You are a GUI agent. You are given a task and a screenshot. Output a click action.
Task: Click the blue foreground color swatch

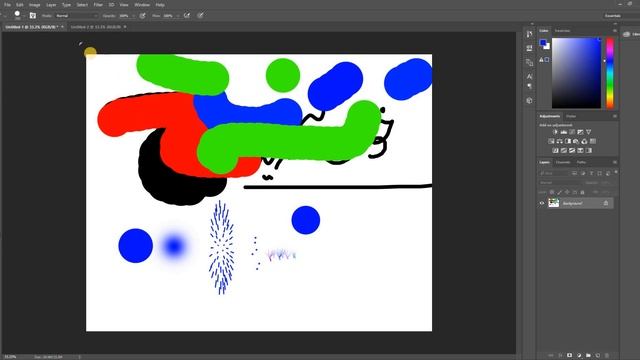click(543, 42)
